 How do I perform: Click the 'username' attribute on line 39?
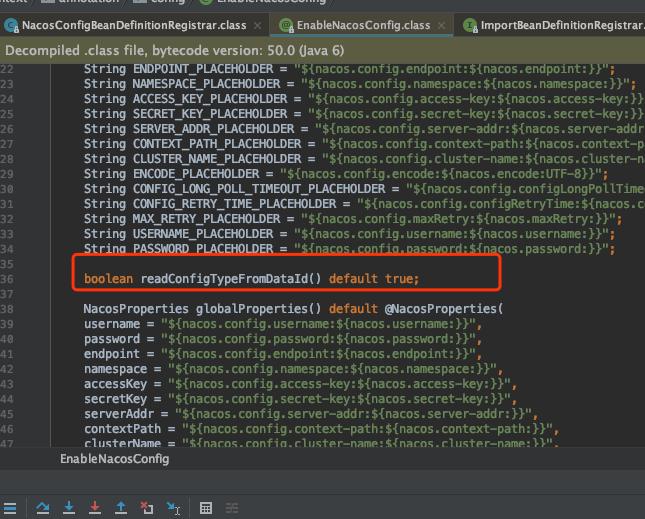[112, 324]
